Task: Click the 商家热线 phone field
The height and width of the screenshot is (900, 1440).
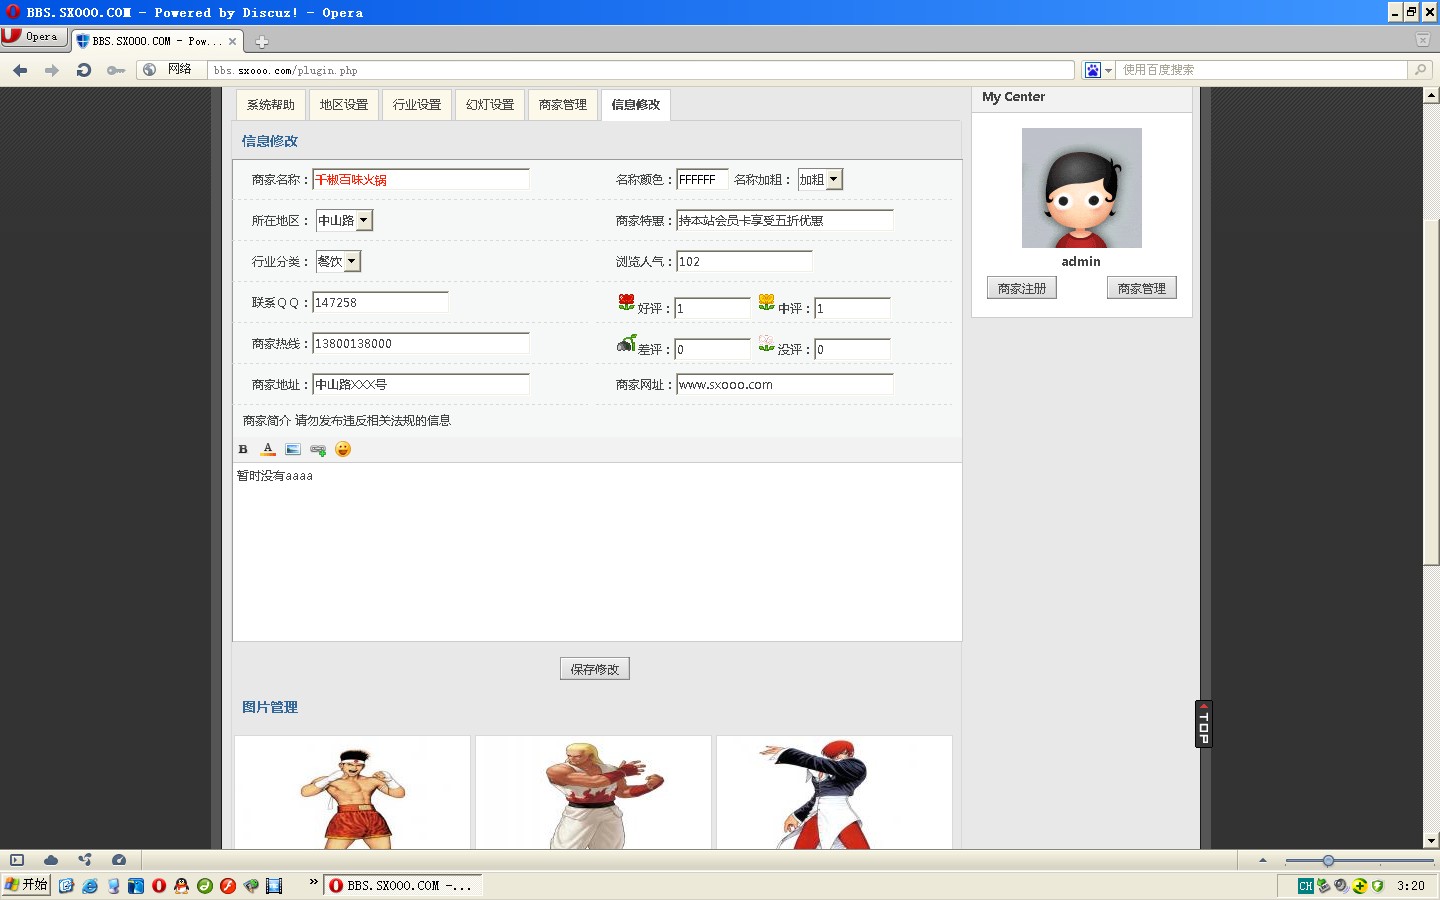Action: [x=421, y=343]
